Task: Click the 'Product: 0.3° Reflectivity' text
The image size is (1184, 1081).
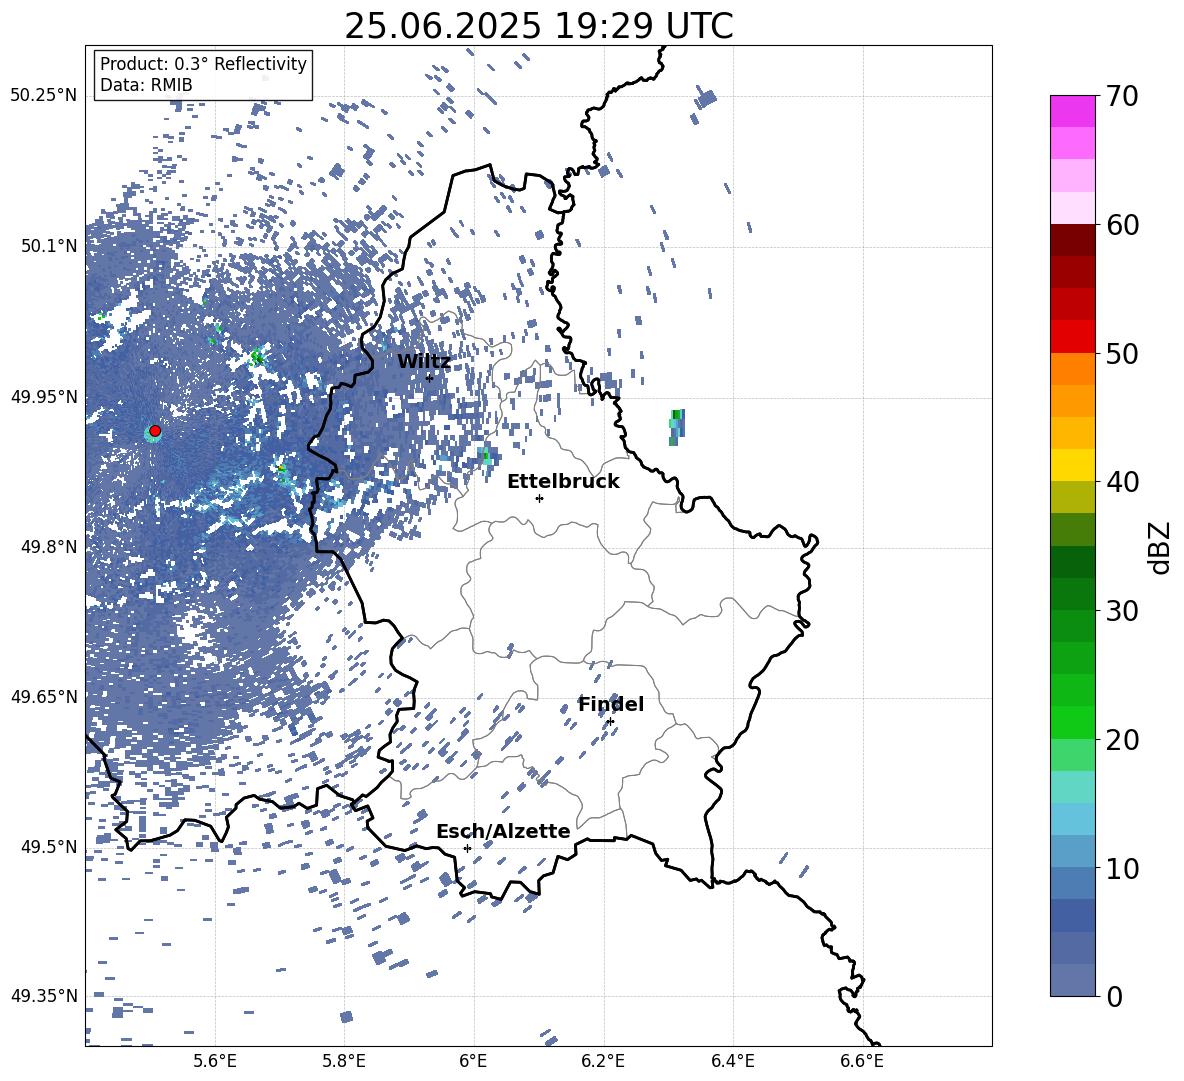Action: (203, 63)
